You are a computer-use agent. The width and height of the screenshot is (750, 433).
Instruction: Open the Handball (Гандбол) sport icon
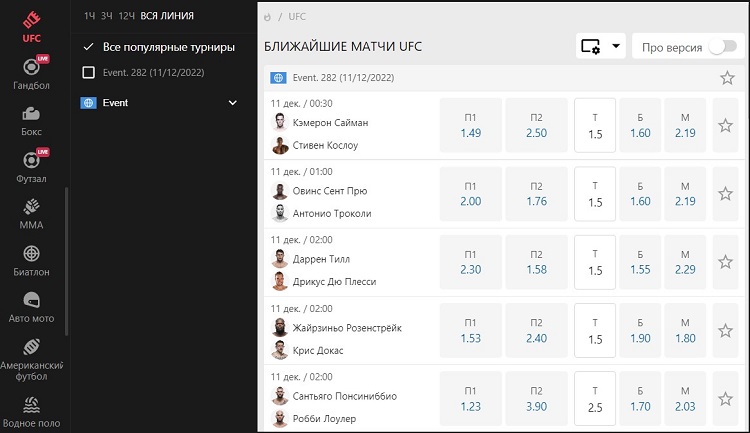[x=31, y=67]
